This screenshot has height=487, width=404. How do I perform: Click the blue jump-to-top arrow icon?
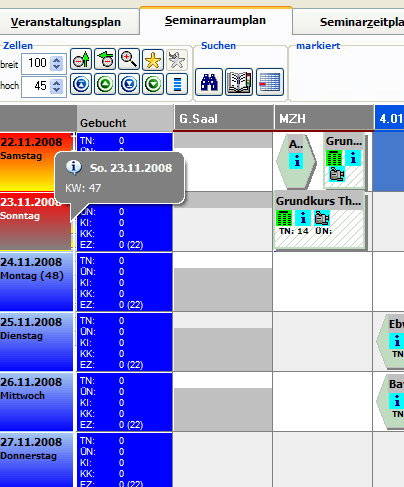(81, 84)
